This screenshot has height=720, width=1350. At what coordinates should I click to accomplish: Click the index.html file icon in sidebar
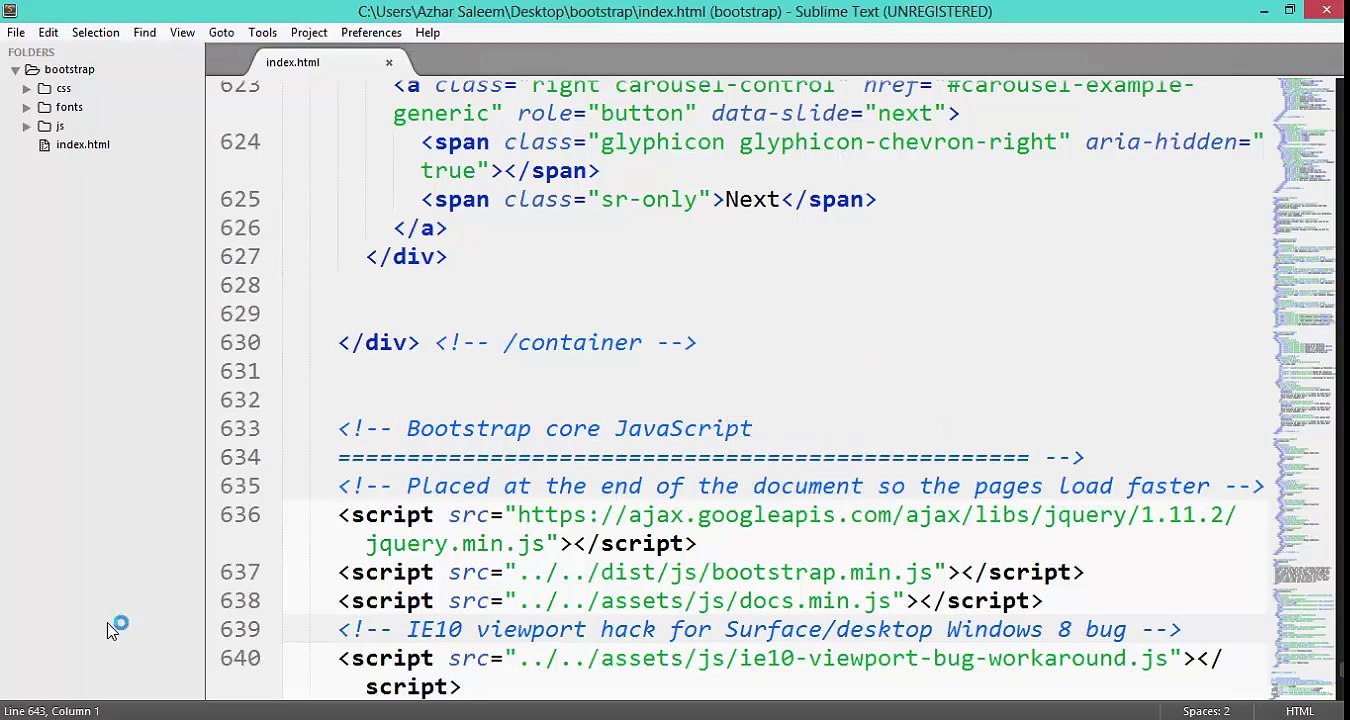tap(44, 146)
